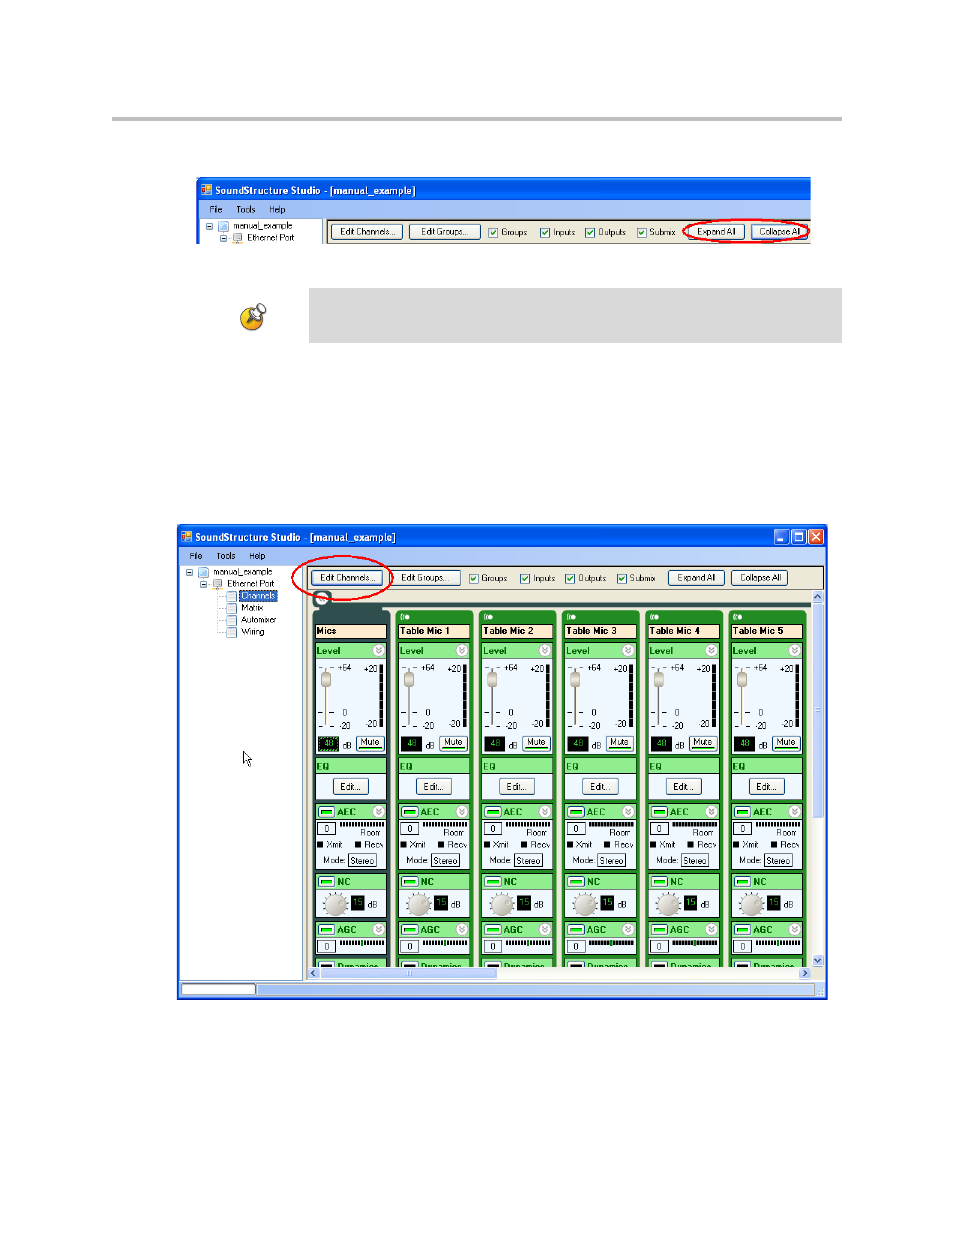The image size is (954, 1235).
Task: Open the Tools menu in upper window
Action: click(x=246, y=210)
